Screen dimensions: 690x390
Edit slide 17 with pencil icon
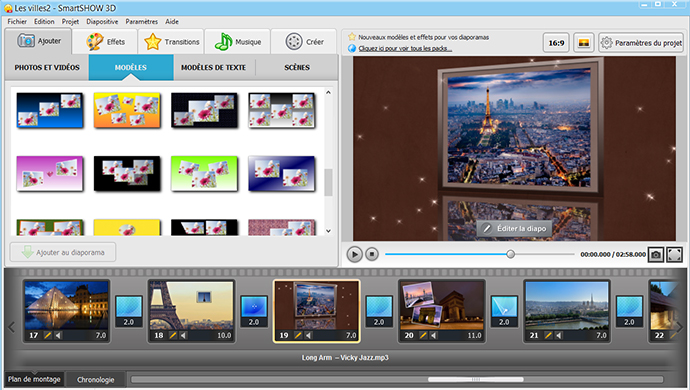[48, 335]
